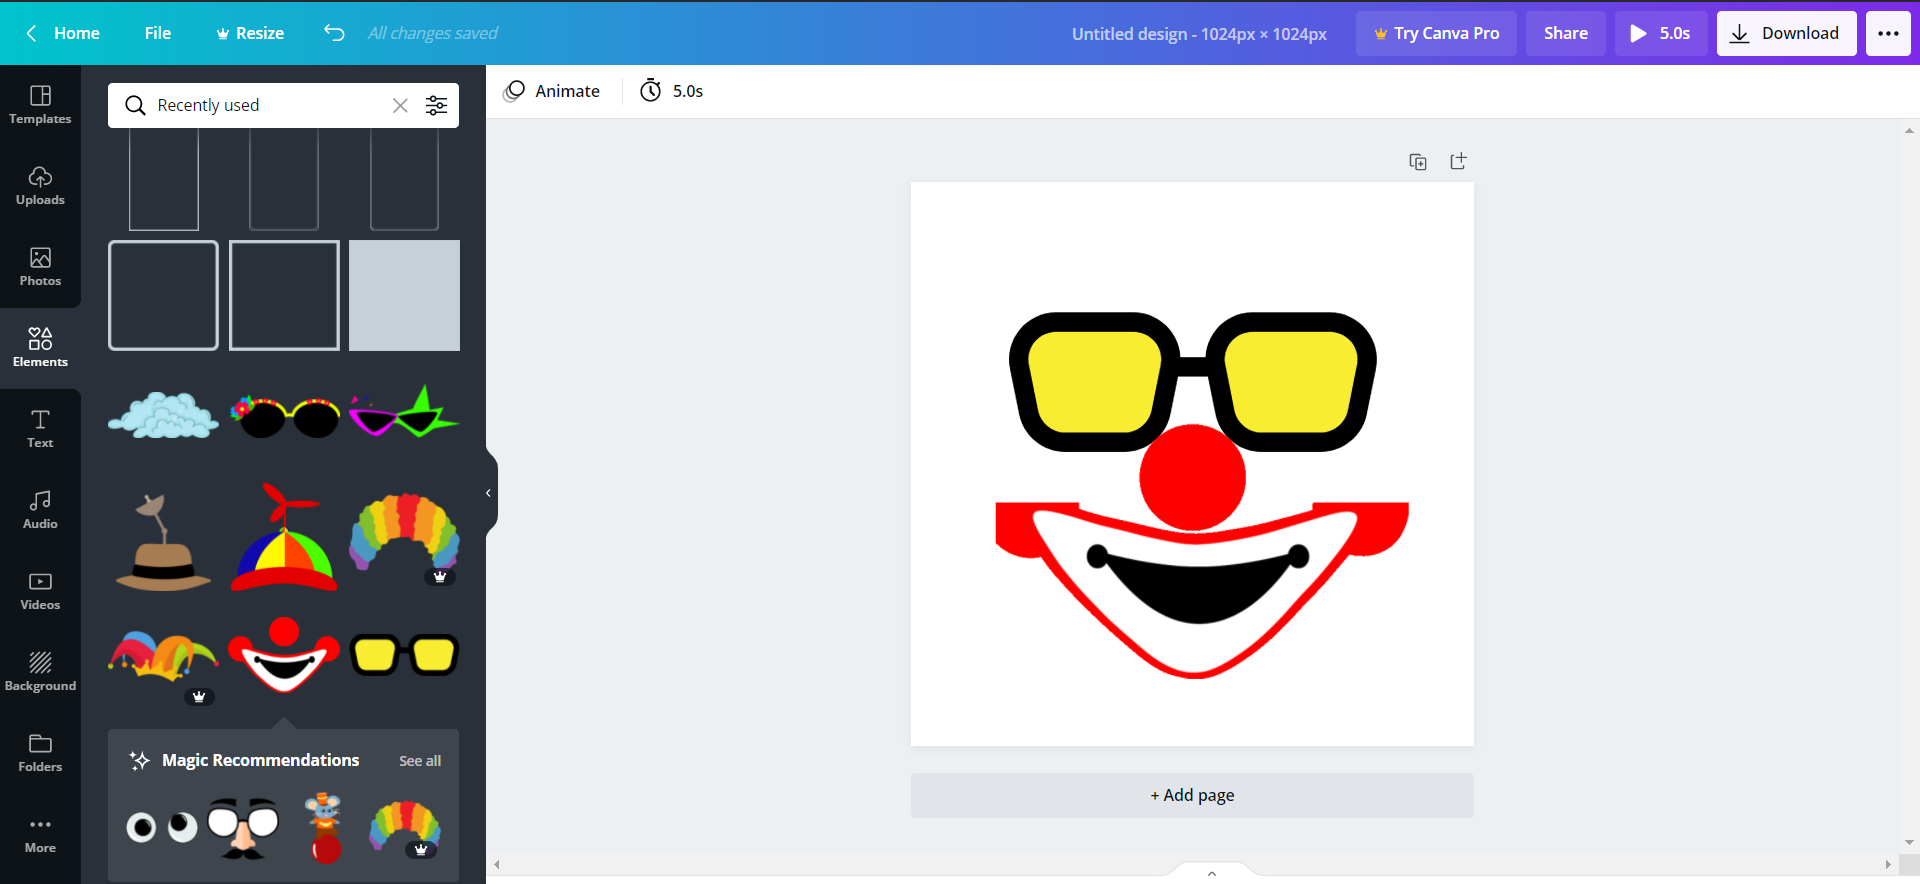Select the light gray square element

pos(404,295)
